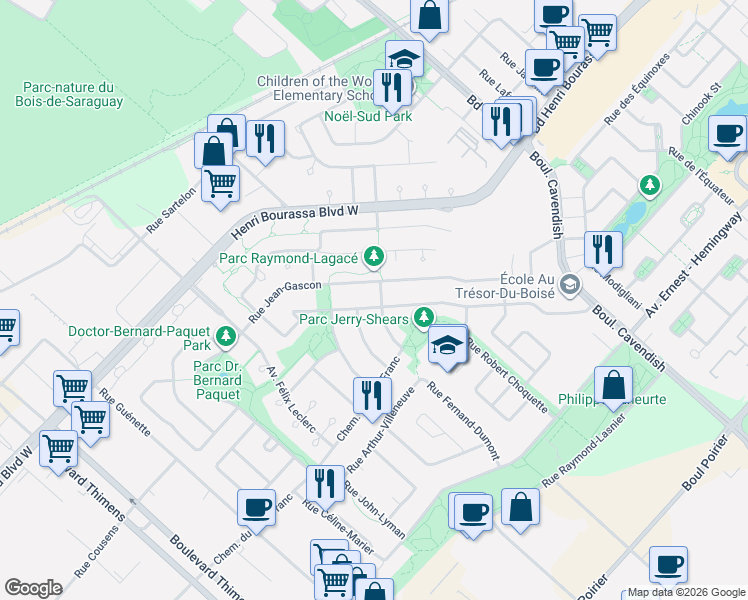Open the café pin left of the Raymond-Lasnier shopping bag
Viewport: 748px width, 600px height.
(474, 514)
